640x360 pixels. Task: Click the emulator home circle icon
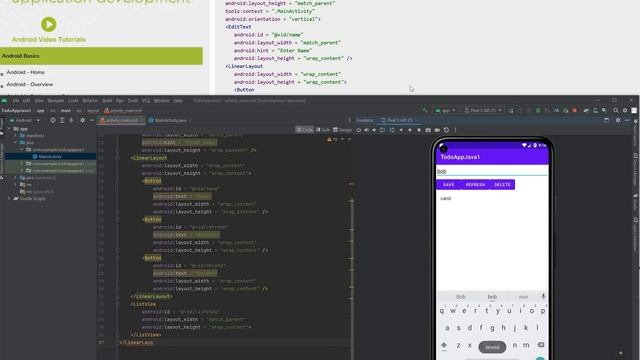coord(410,130)
